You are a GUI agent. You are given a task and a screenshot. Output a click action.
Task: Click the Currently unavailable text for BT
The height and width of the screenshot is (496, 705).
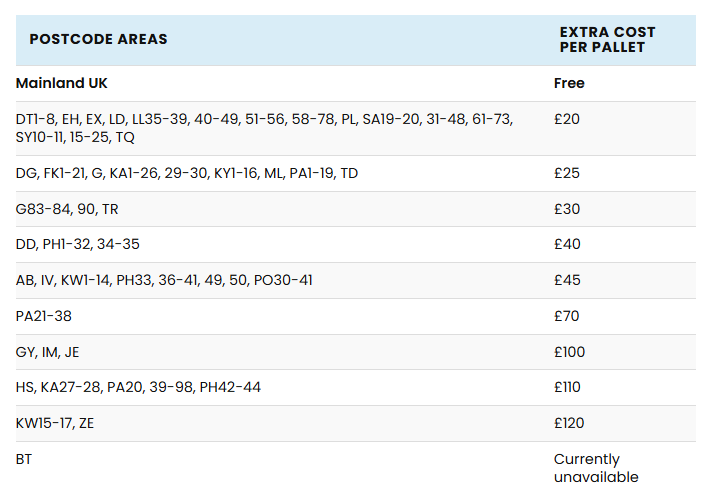(x=596, y=469)
